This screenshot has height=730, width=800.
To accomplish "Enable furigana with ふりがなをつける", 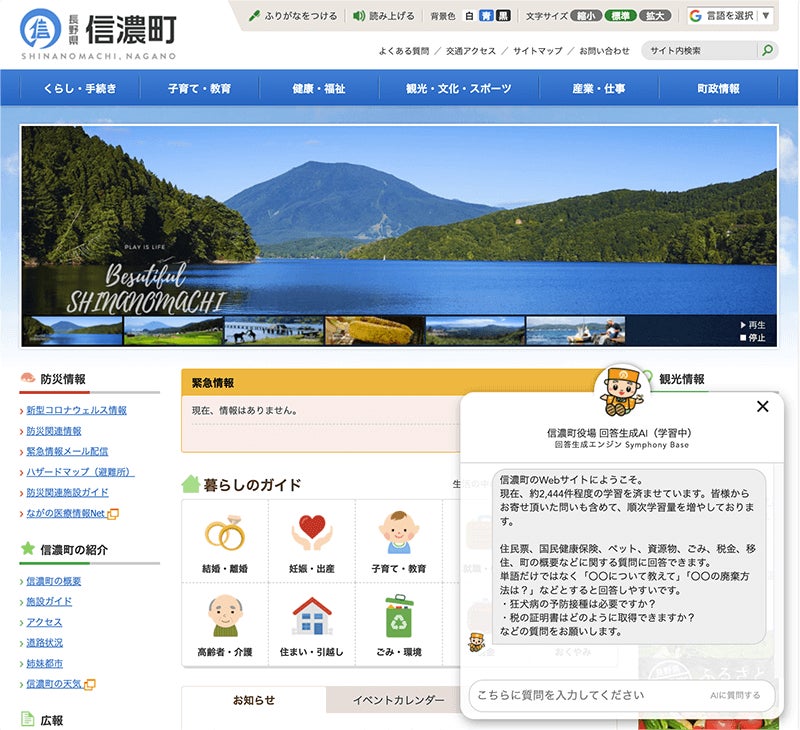I will (x=293, y=16).
